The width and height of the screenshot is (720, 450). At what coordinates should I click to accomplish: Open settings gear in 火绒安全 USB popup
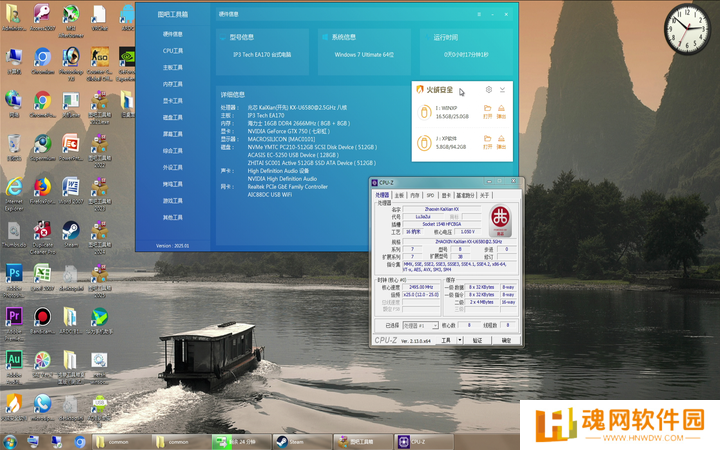489,90
